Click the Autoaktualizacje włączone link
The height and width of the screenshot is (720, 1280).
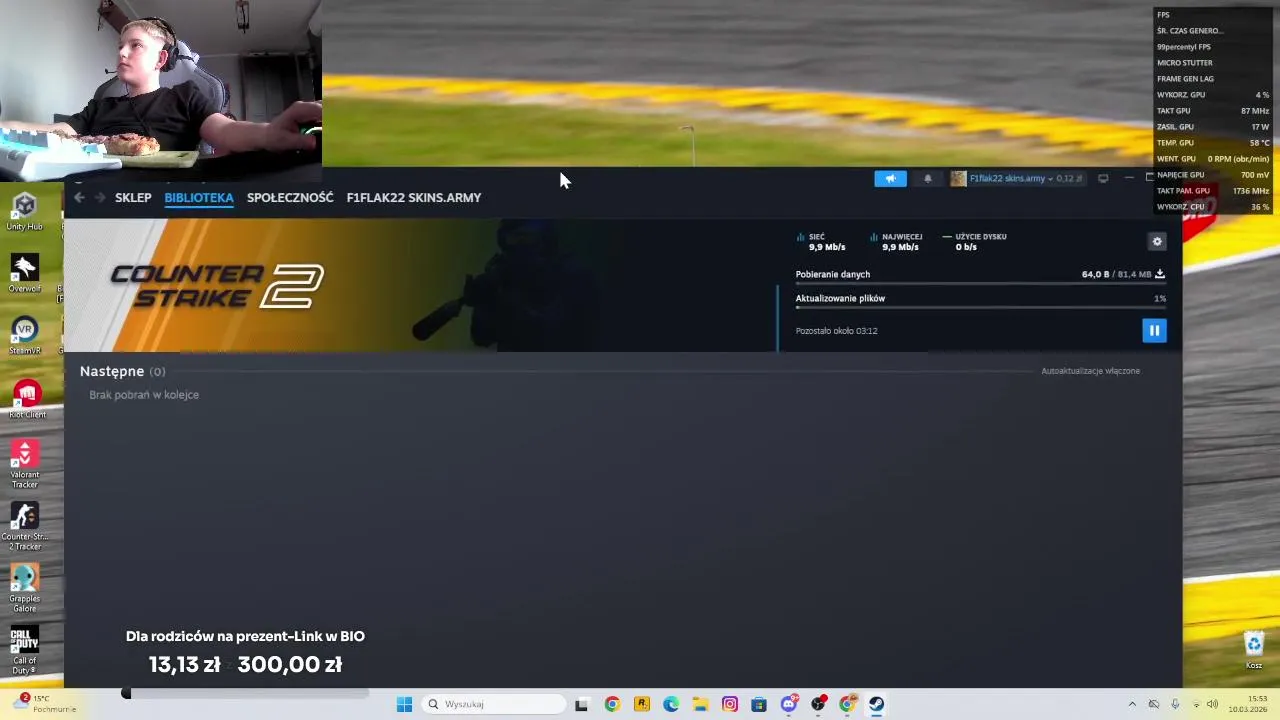click(1090, 371)
